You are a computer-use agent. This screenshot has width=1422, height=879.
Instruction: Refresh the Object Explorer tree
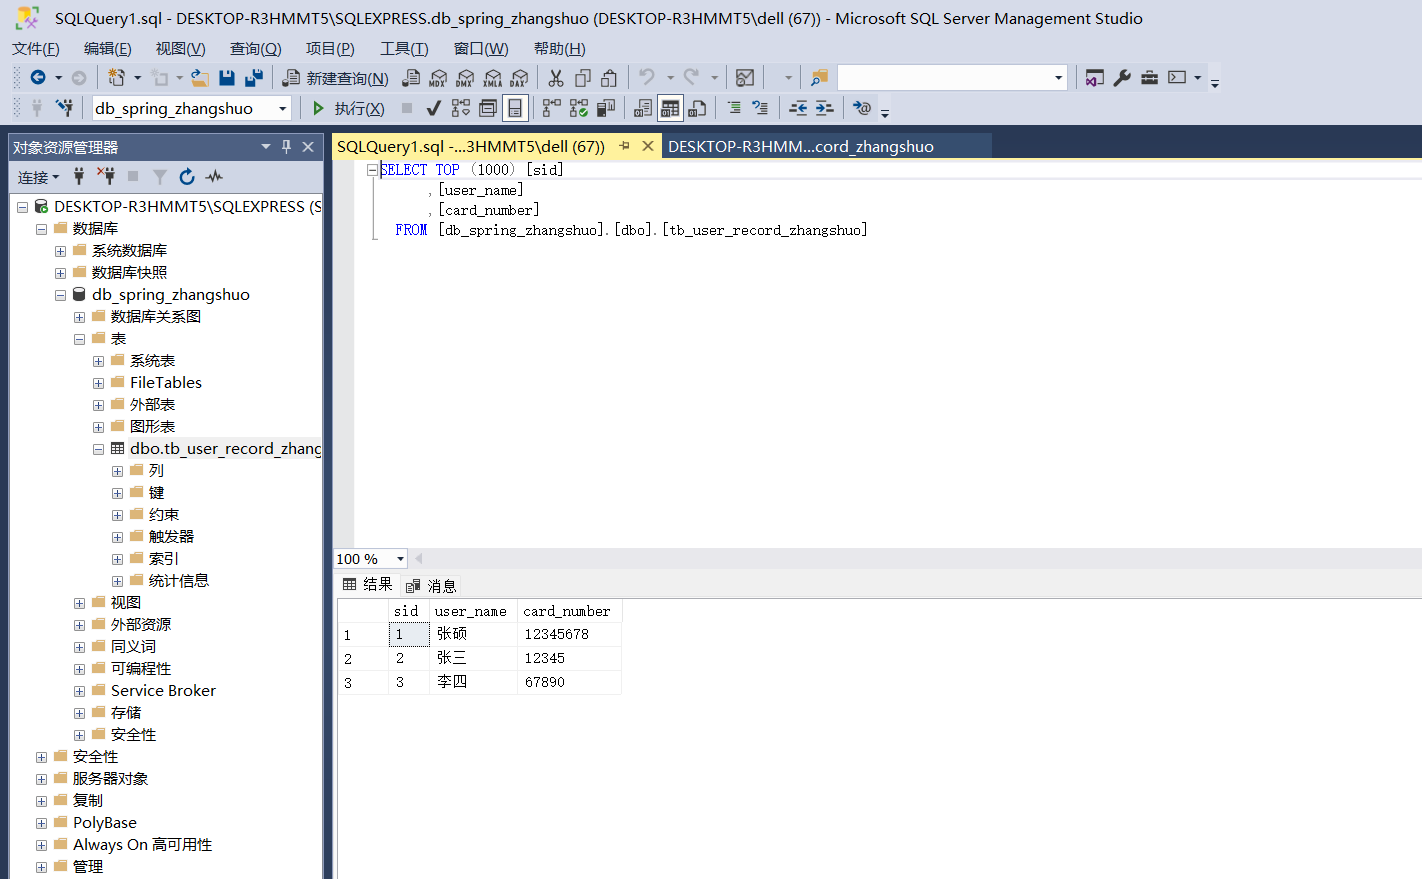coord(187,177)
